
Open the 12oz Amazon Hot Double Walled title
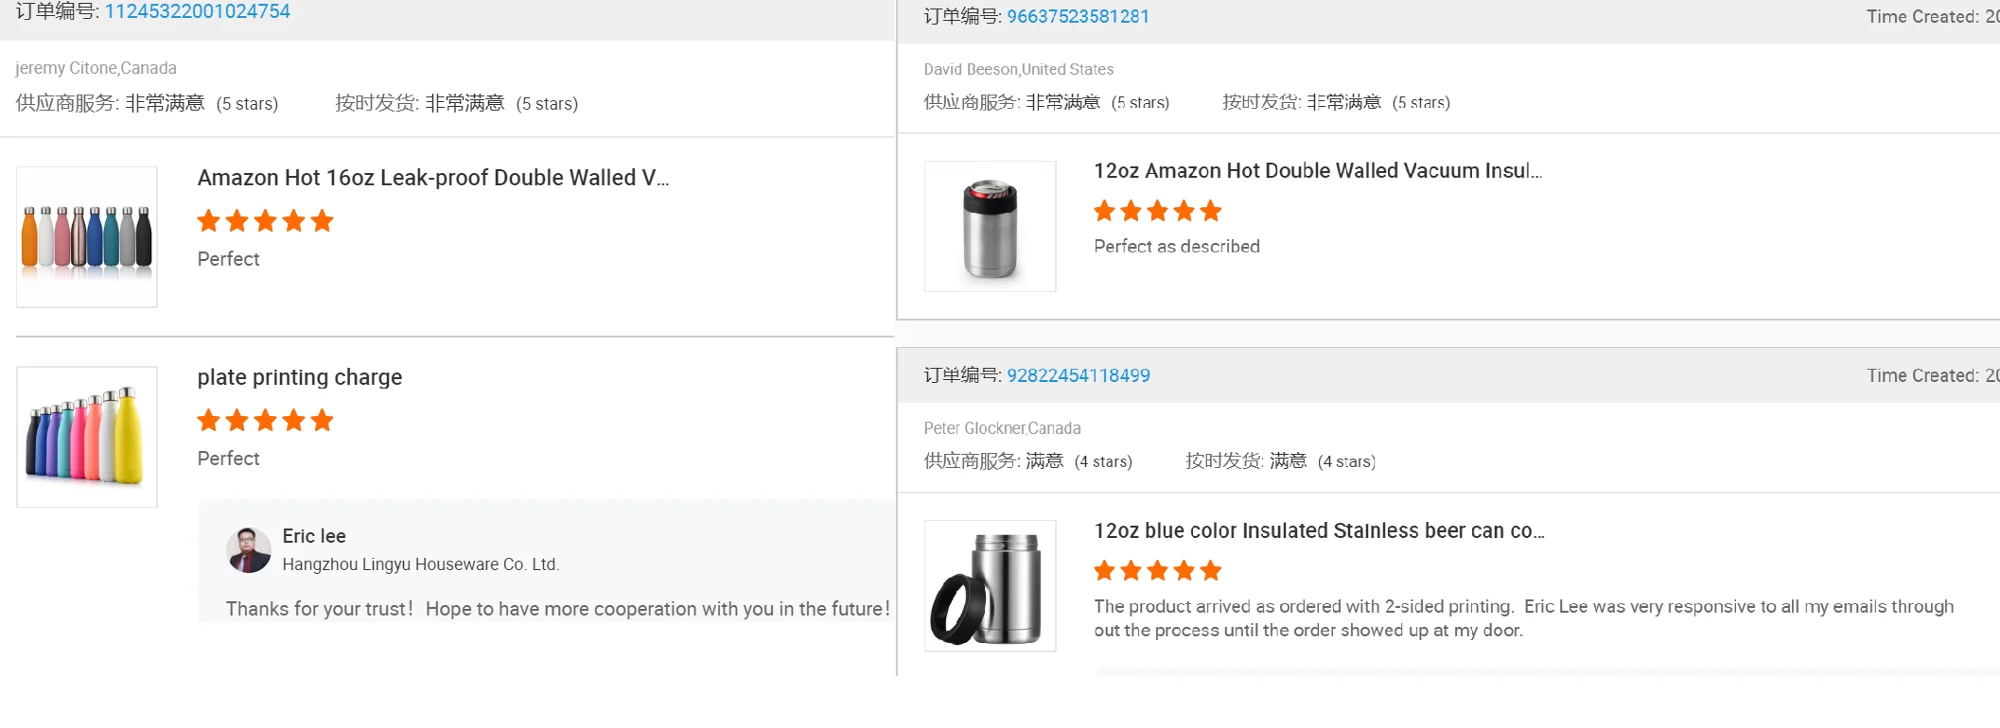1317,171
